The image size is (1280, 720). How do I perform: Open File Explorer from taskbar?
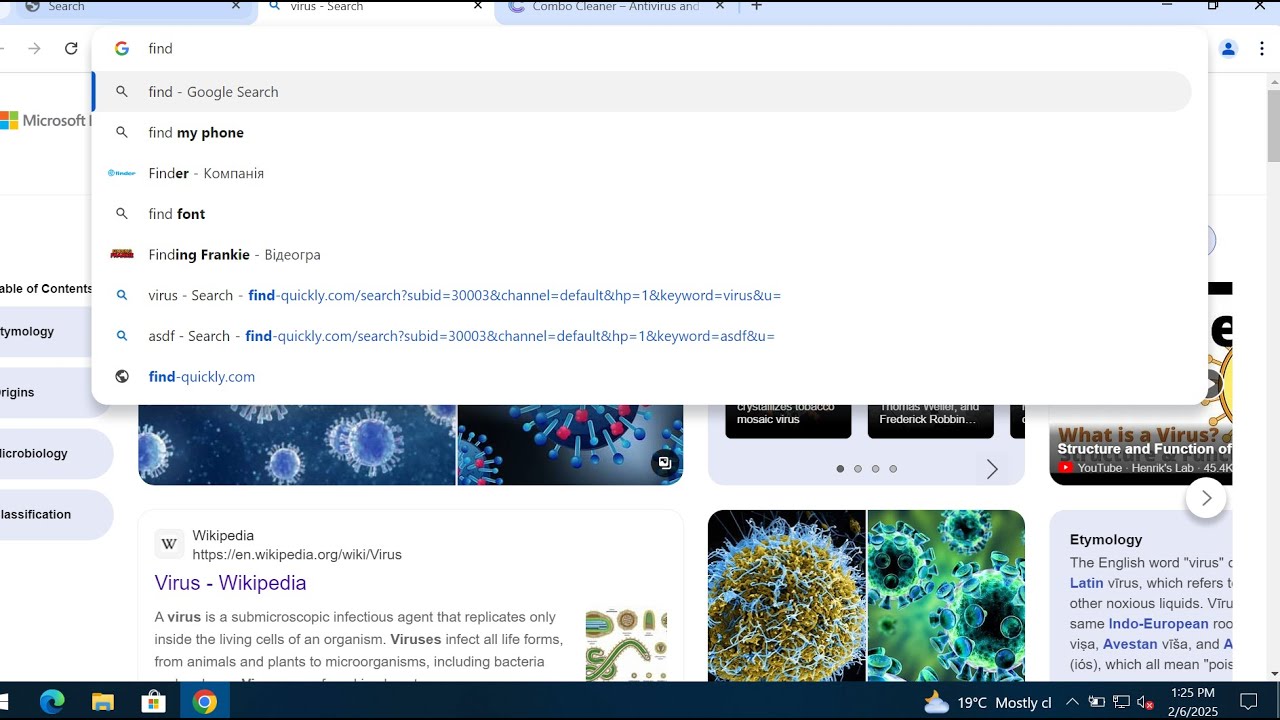pyautogui.click(x=103, y=702)
